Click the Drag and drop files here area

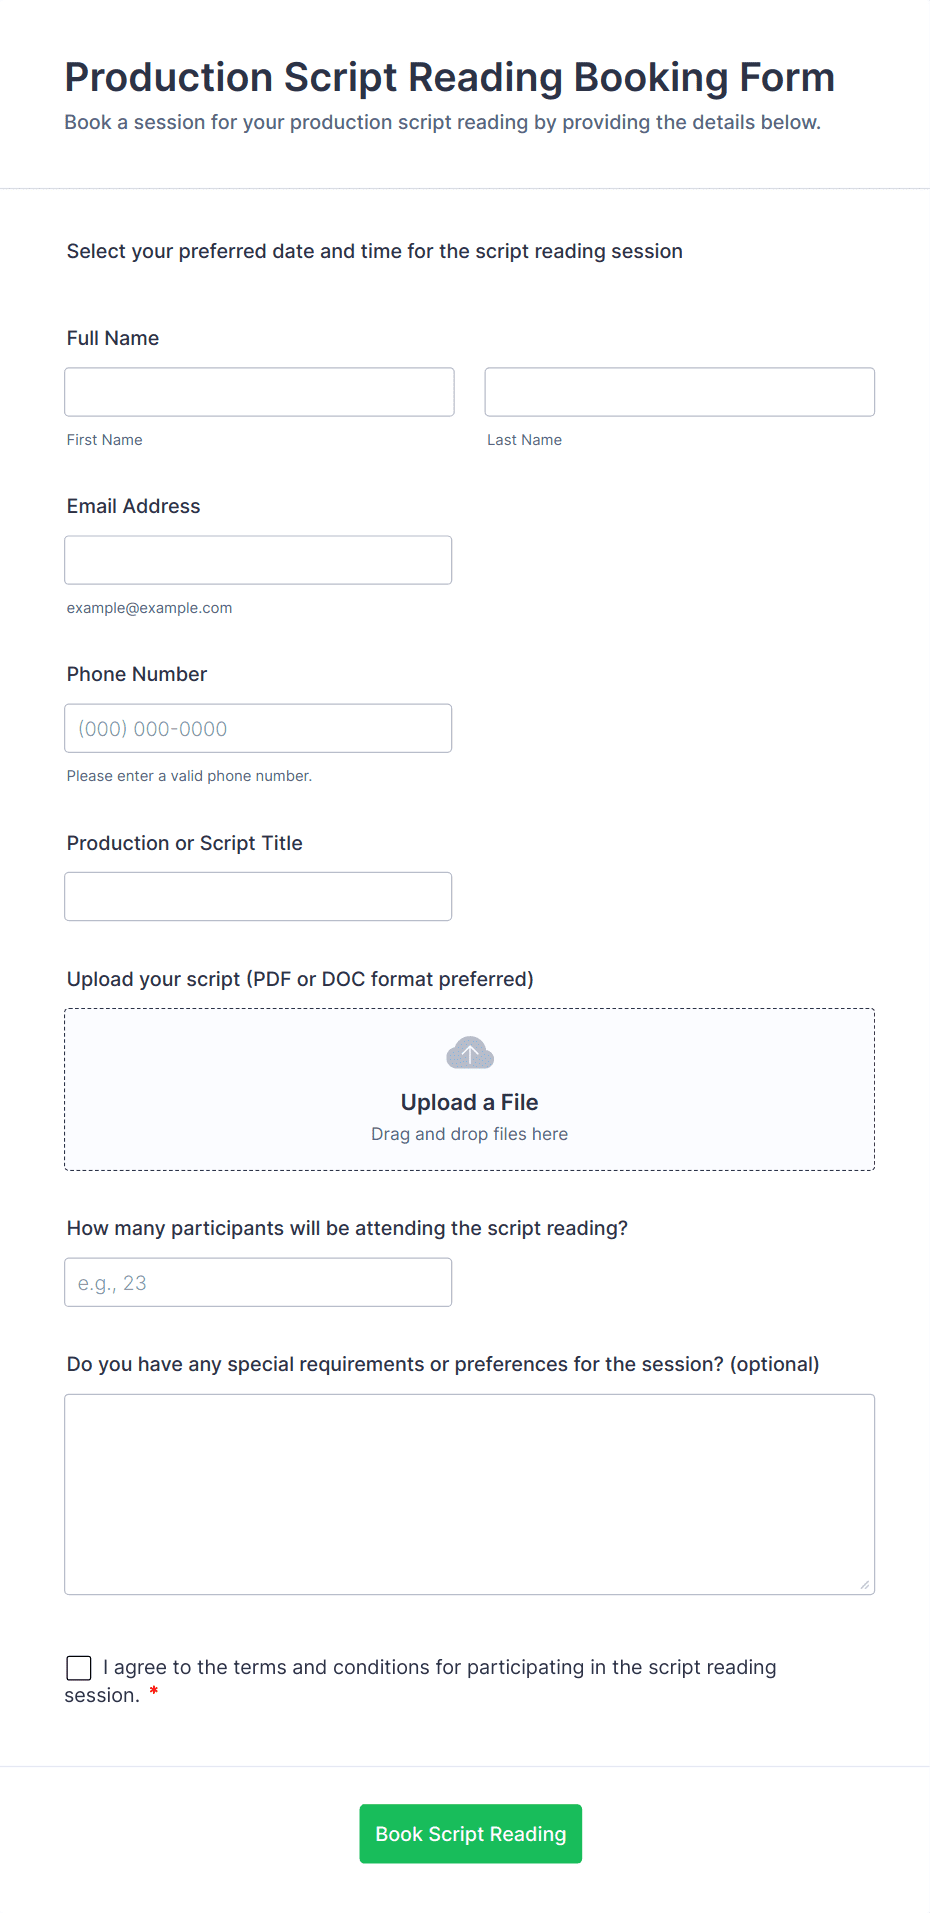click(x=470, y=1134)
